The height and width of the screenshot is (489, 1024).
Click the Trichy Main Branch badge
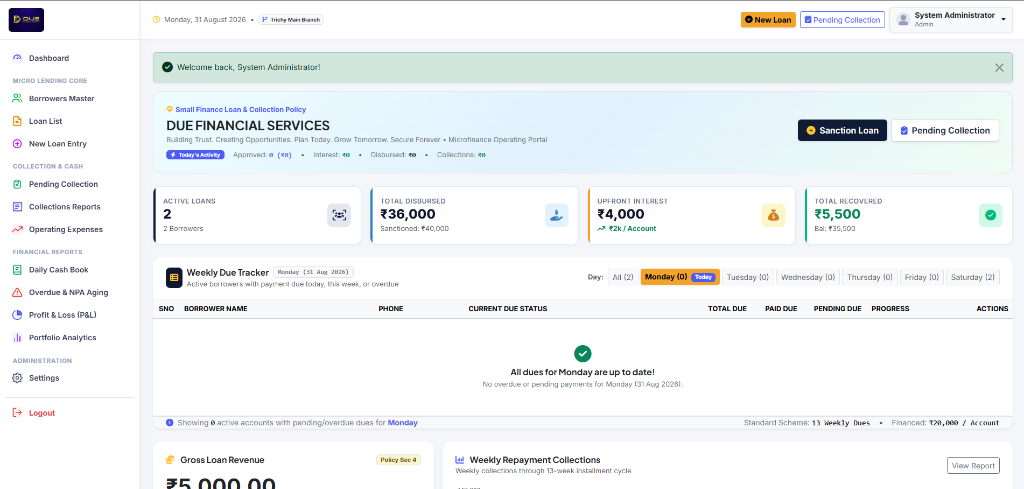tap(291, 20)
